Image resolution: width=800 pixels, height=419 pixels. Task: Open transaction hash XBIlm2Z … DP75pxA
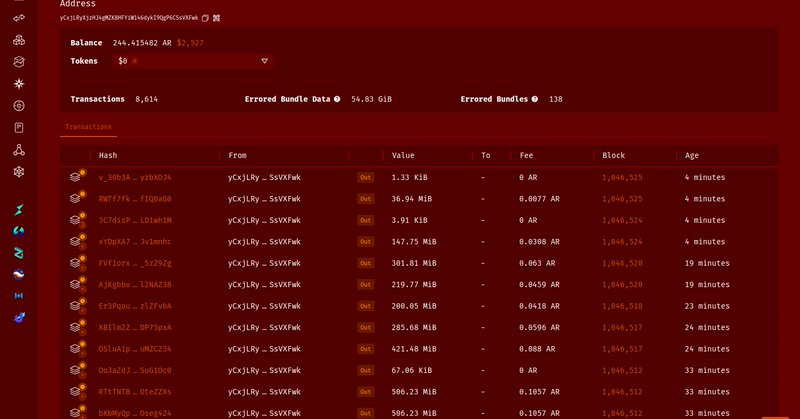tap(135, 328)
